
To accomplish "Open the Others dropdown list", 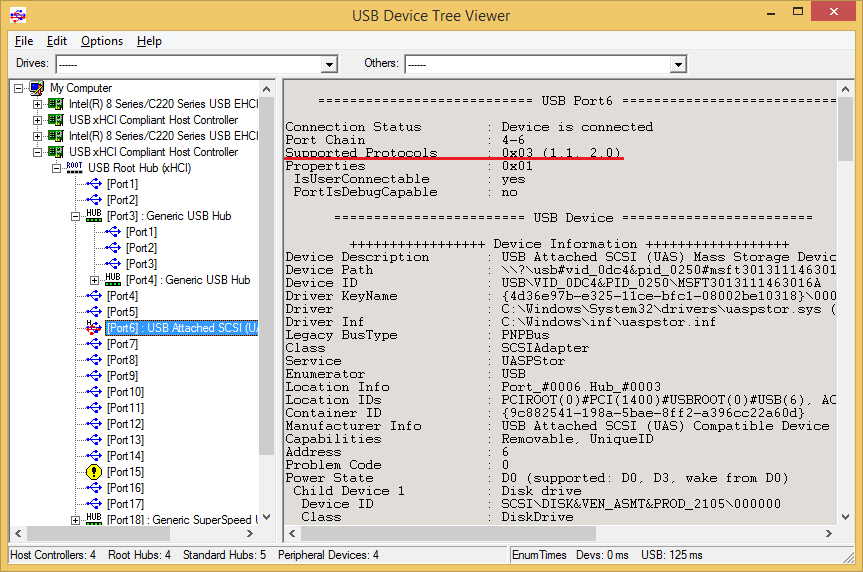I will (x=678, y=64).
